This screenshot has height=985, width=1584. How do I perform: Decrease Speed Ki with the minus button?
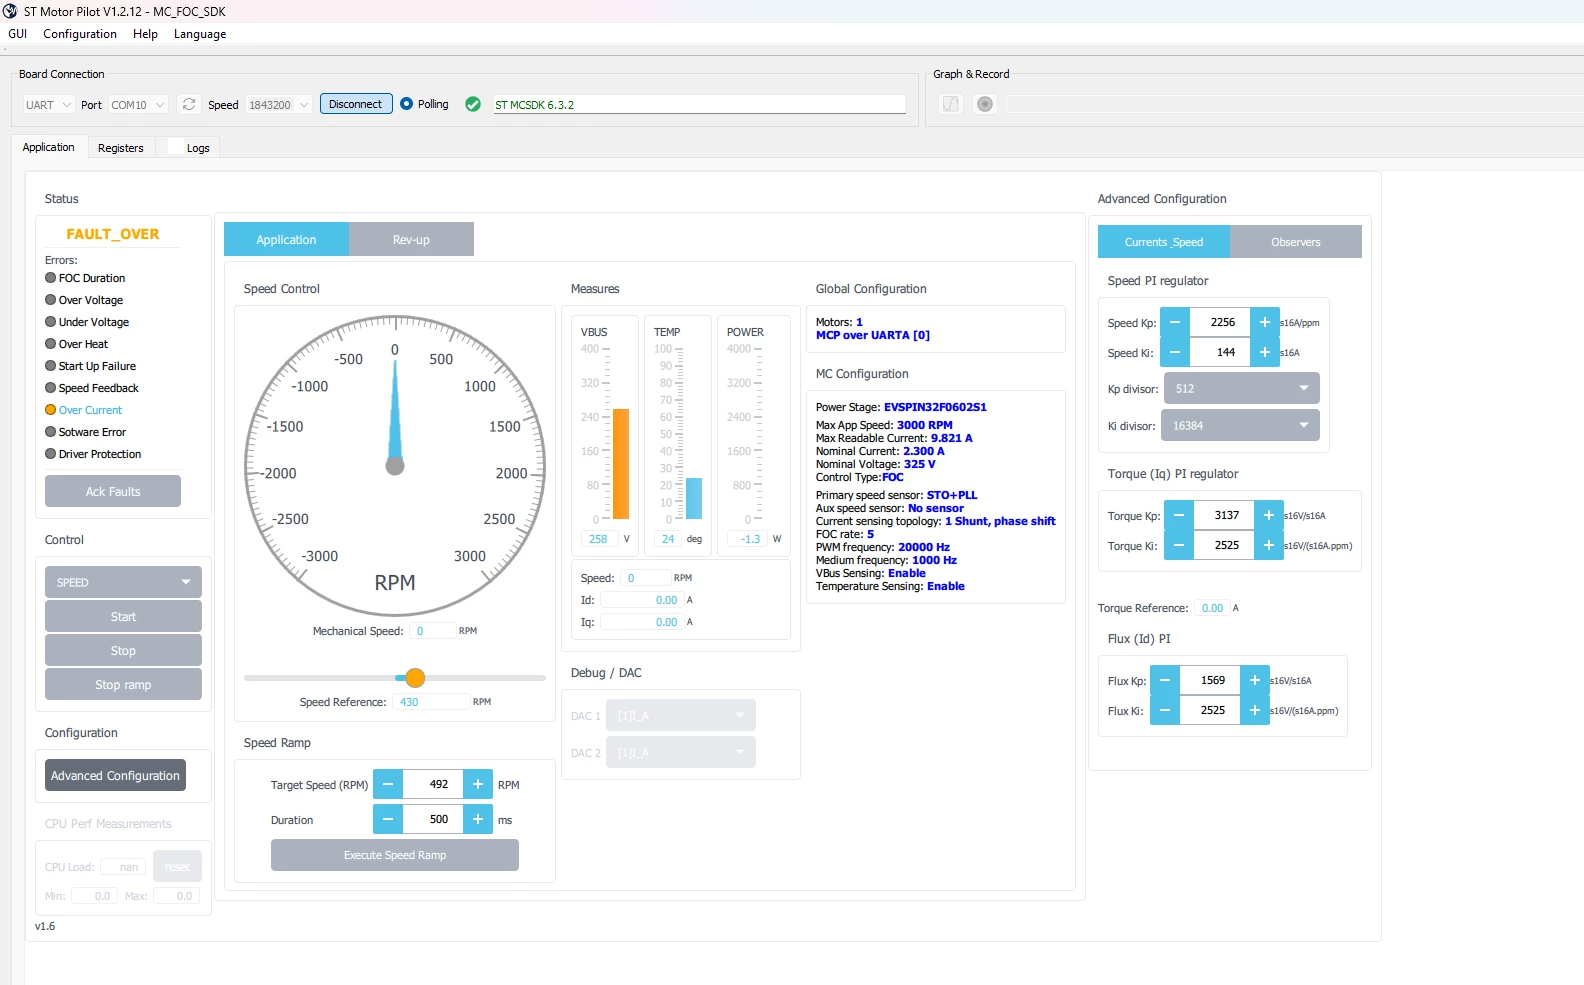point(1175,352)
